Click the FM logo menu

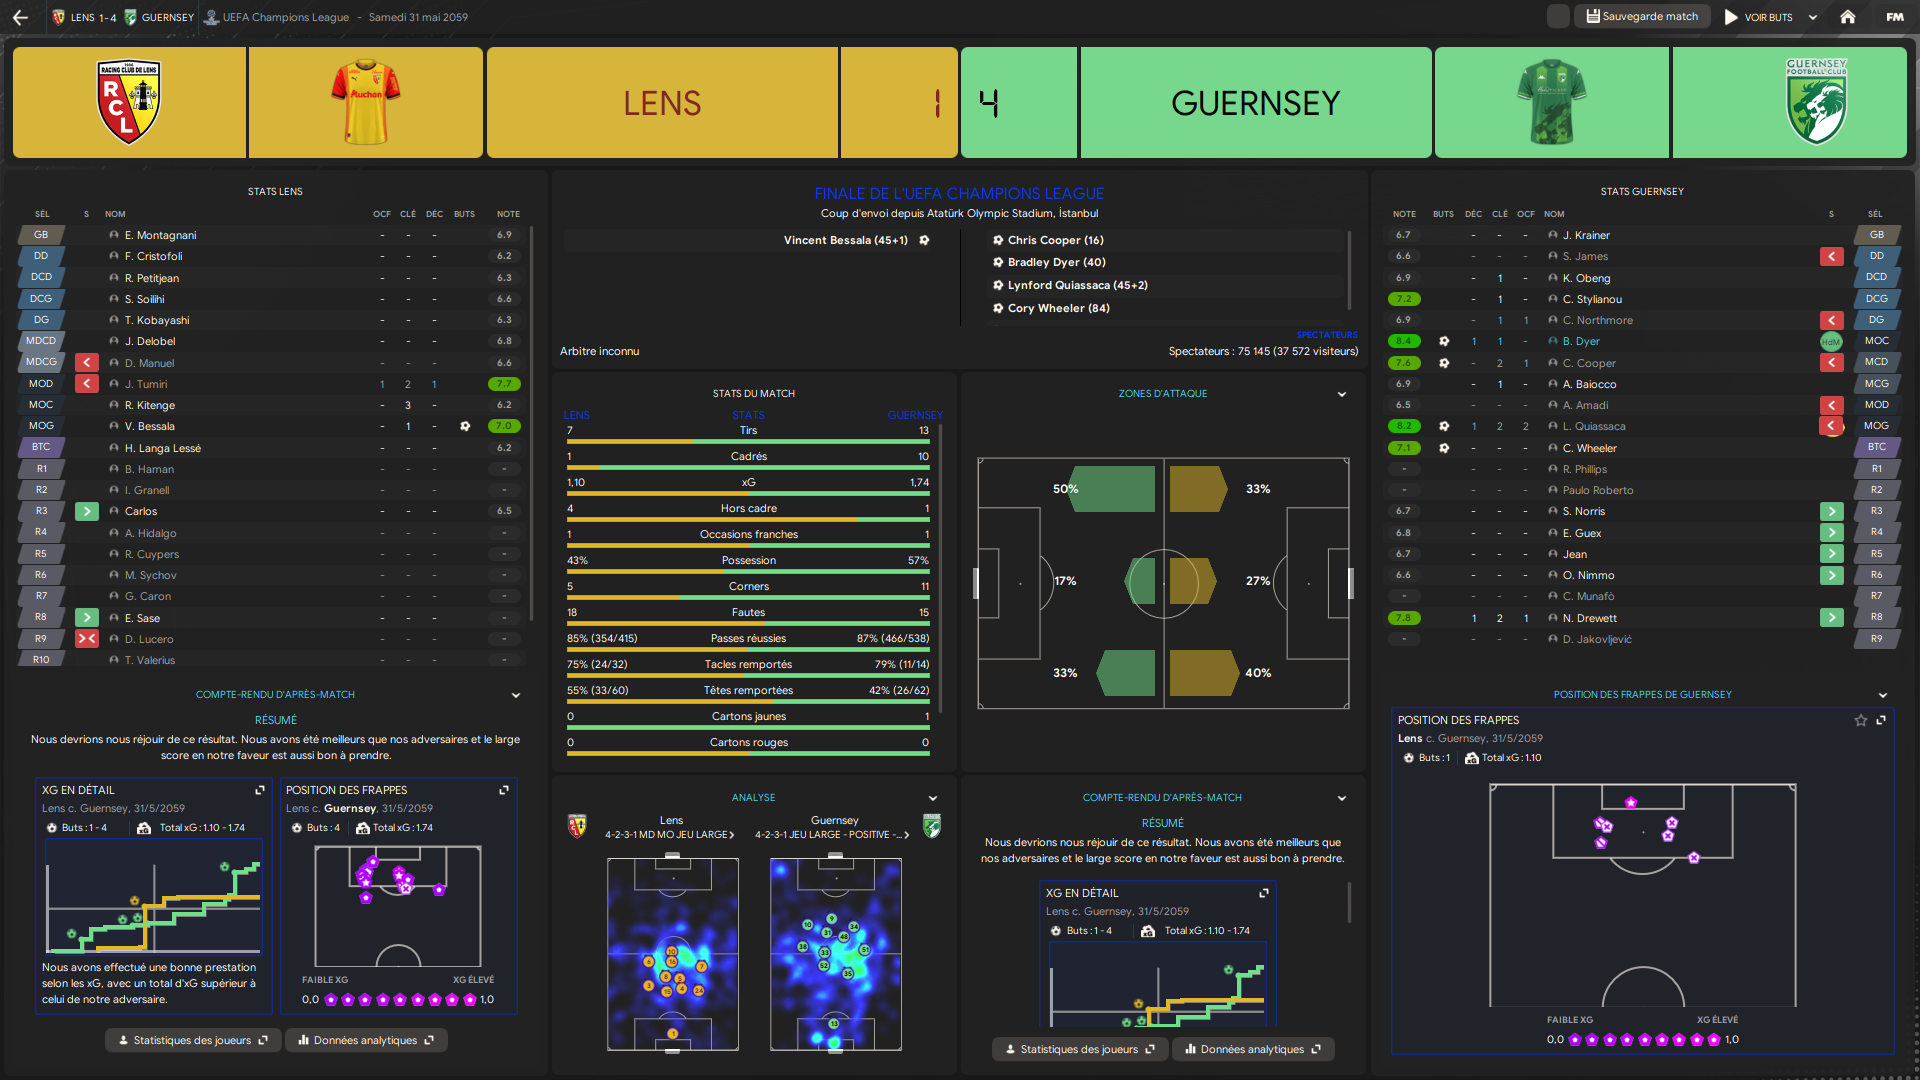coord(1895,17)
